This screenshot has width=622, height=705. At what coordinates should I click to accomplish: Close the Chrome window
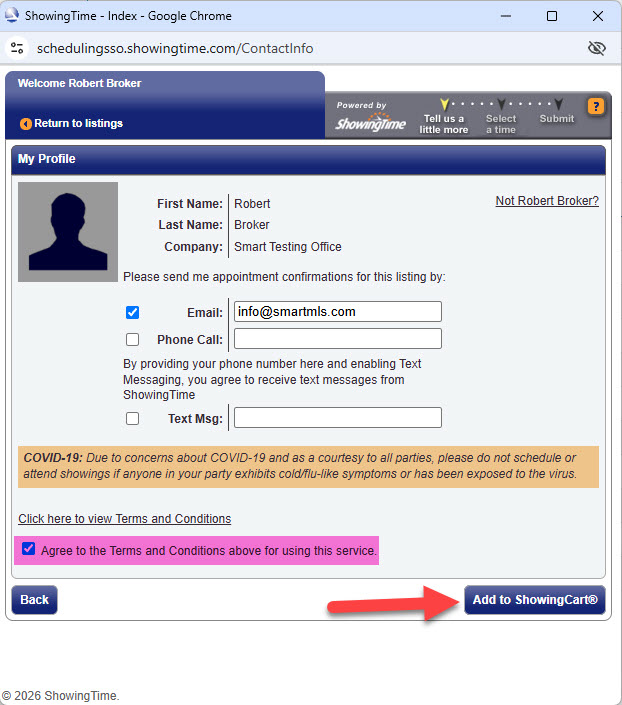tap(598, 16)
